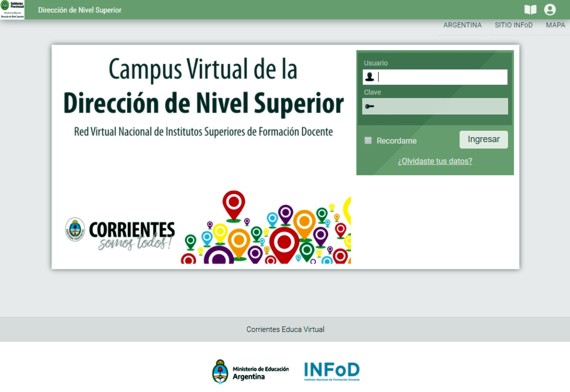Open the user account icon in the header
Image resolution: width=570 pixels, height=392 pixels.
pos(550,9)
